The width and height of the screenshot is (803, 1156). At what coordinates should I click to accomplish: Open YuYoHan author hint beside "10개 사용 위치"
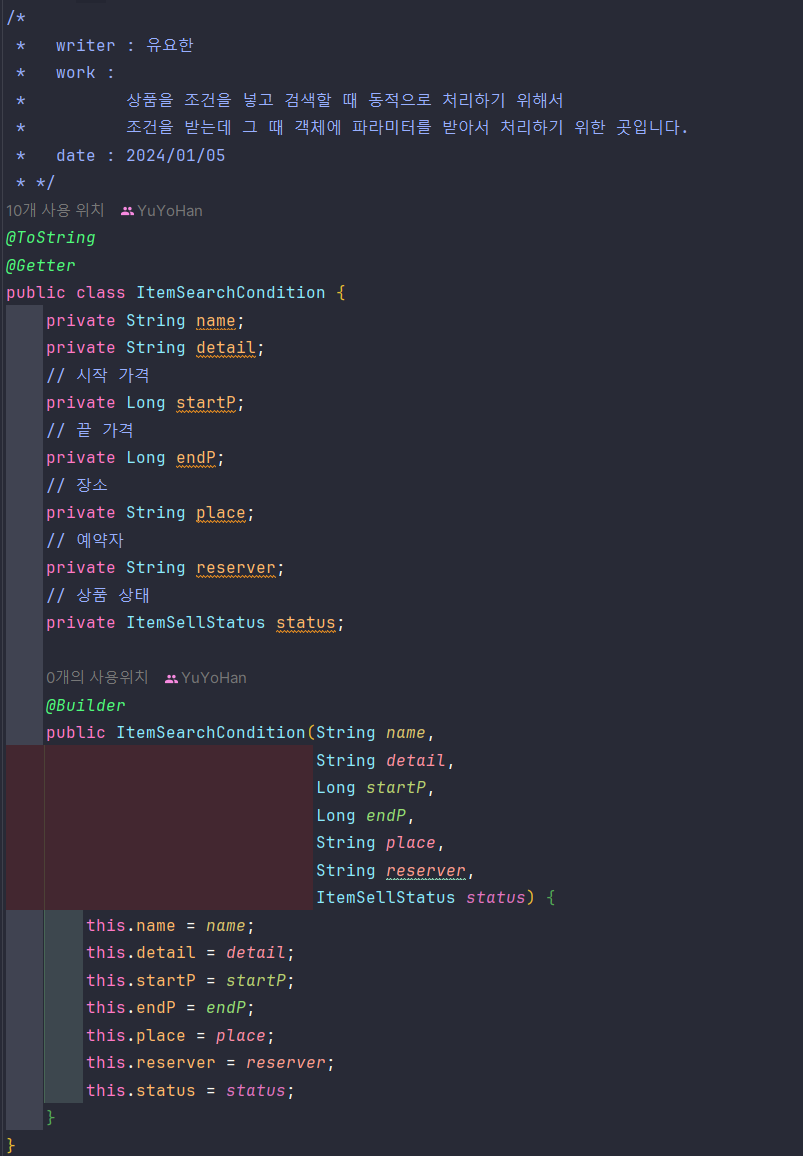click(170, 211)
